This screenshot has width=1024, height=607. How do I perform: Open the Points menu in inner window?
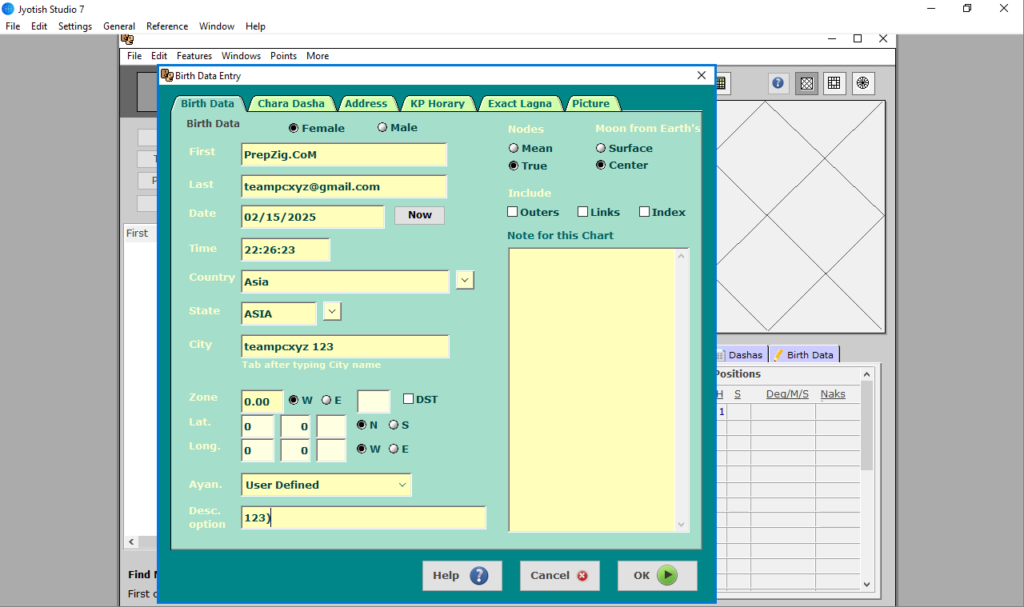point(283,56)
